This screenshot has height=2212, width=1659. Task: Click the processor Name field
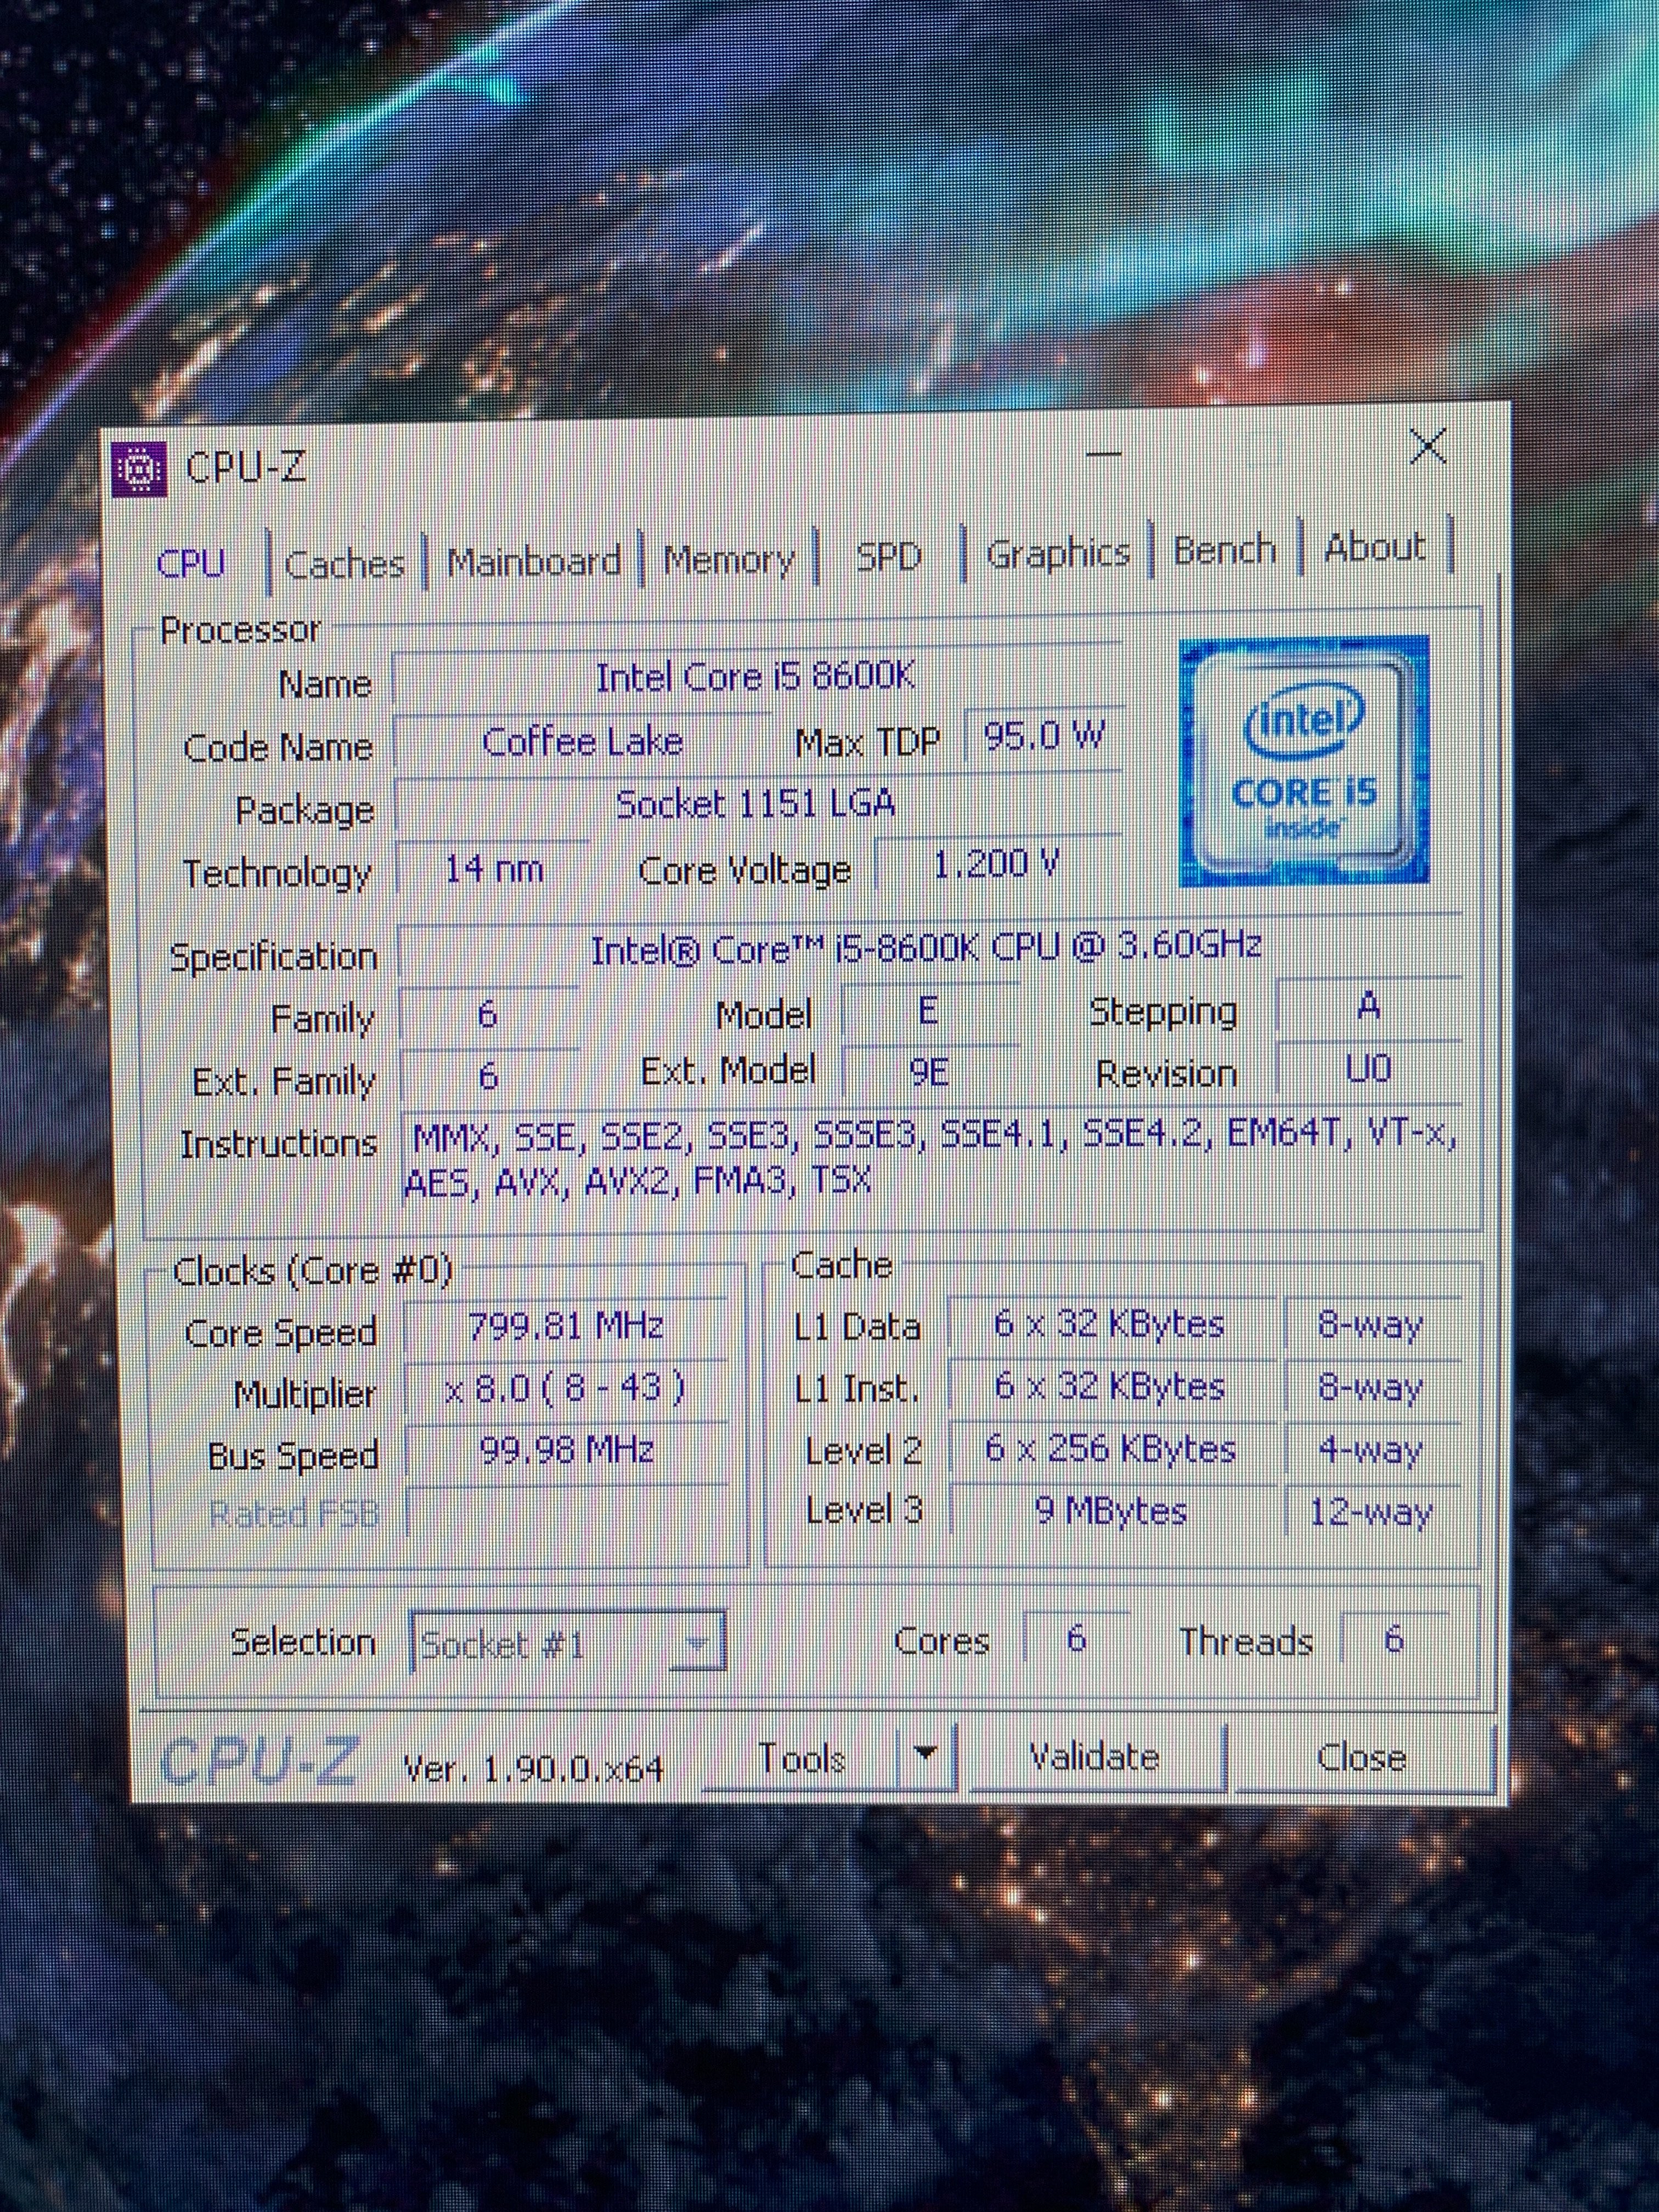pyautogui.click(x=756, y=678)
